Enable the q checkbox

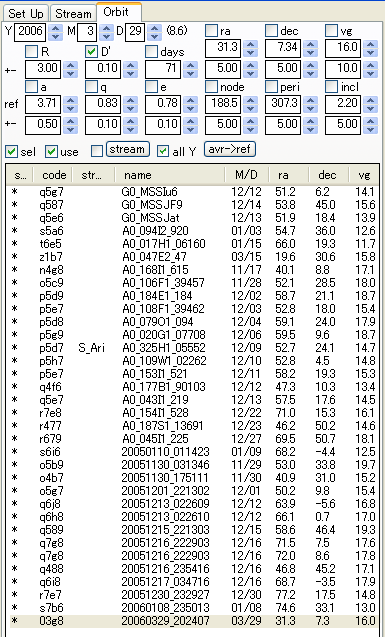point(91,87)
